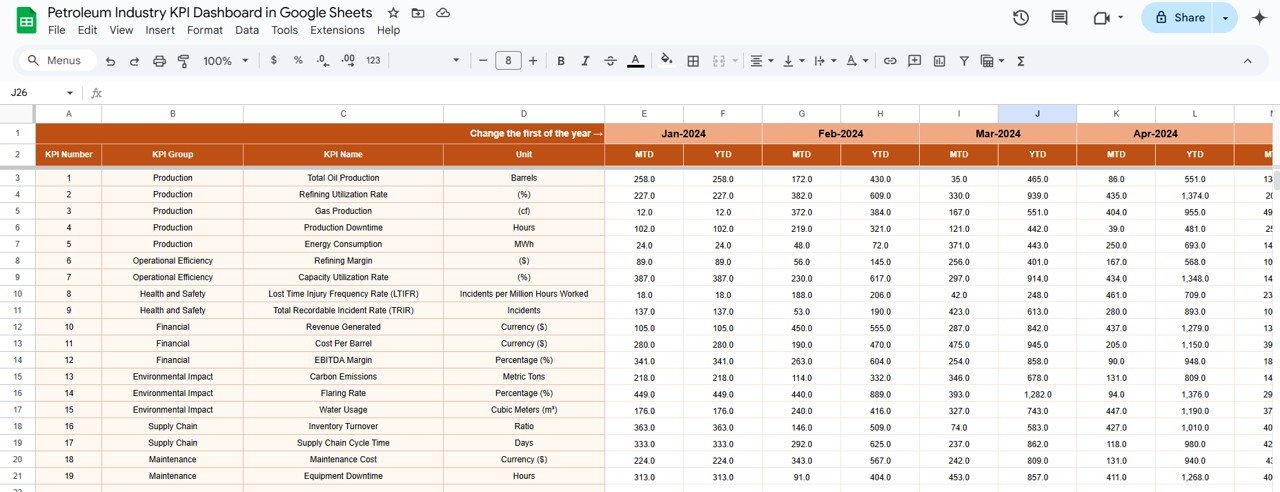The image size is (1280, 492).
Task: Click the video call camera icon
Action: coord(1103,17)
